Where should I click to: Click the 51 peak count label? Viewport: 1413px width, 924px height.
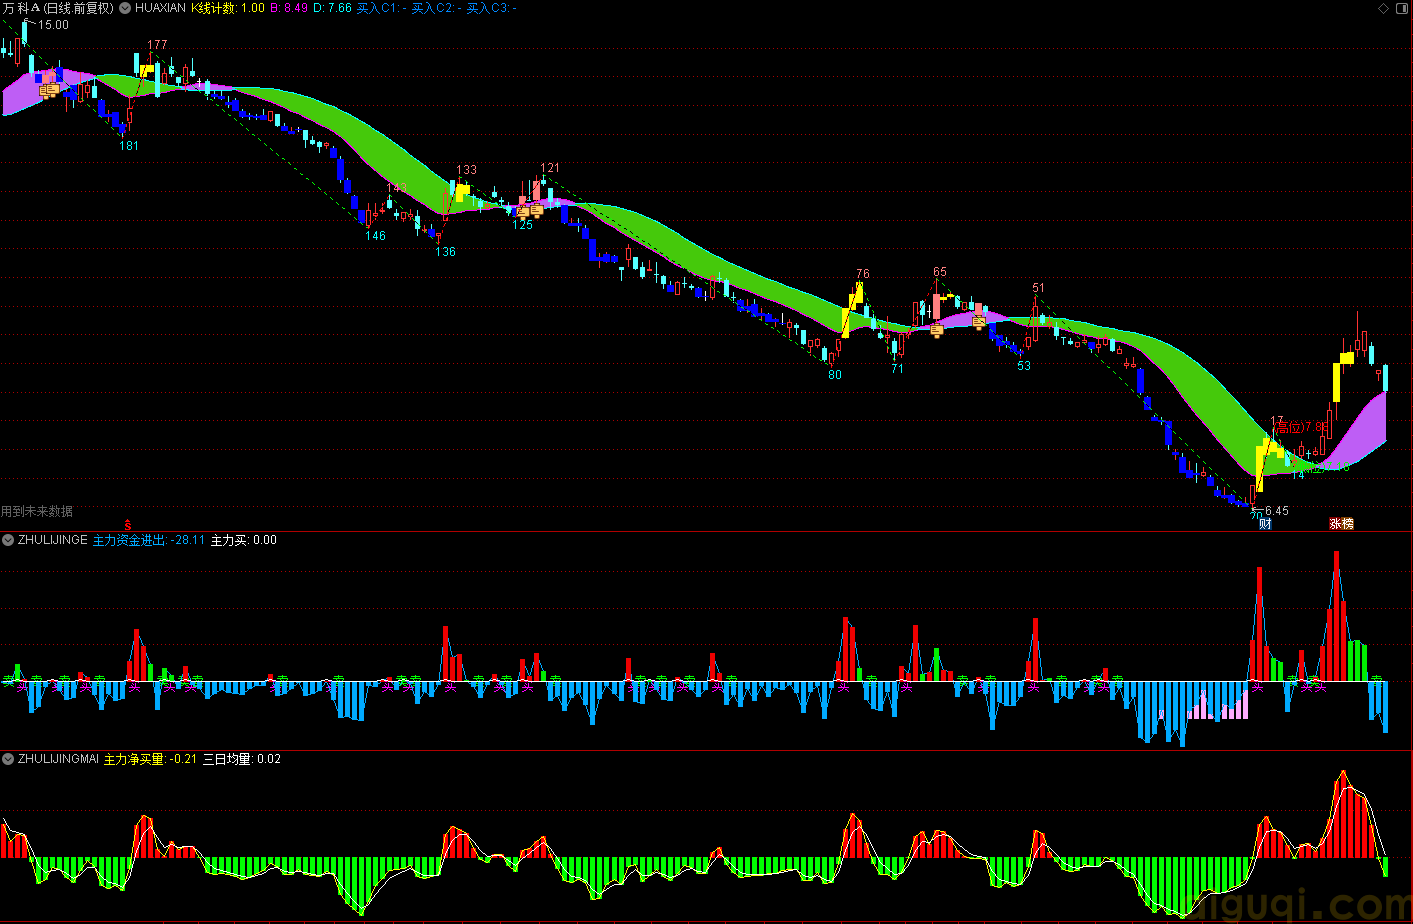(1038, 288)
